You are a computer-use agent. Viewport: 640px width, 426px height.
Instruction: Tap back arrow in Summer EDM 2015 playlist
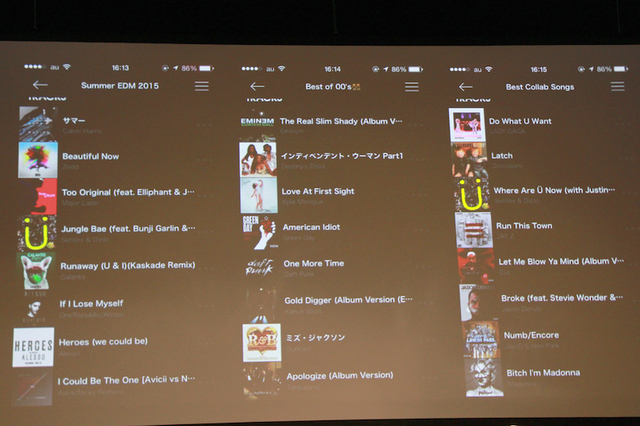pos(40,86)
